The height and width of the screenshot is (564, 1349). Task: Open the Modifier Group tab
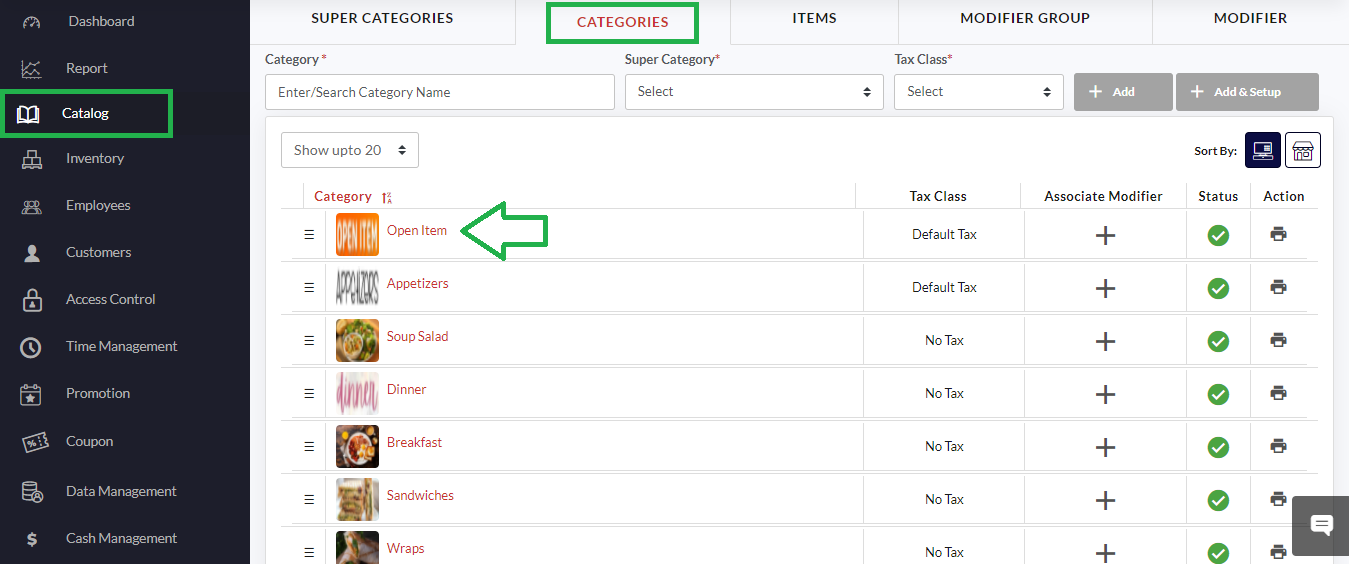[1024, 18]
